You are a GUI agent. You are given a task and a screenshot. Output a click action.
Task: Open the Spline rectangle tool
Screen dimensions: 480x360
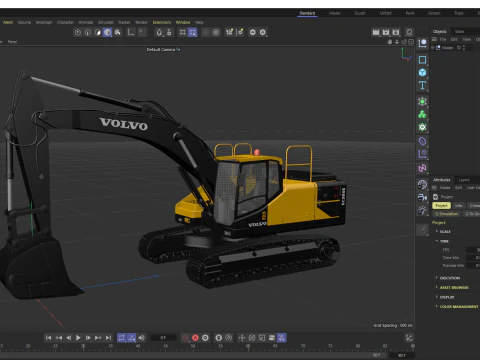click(422, 60)
